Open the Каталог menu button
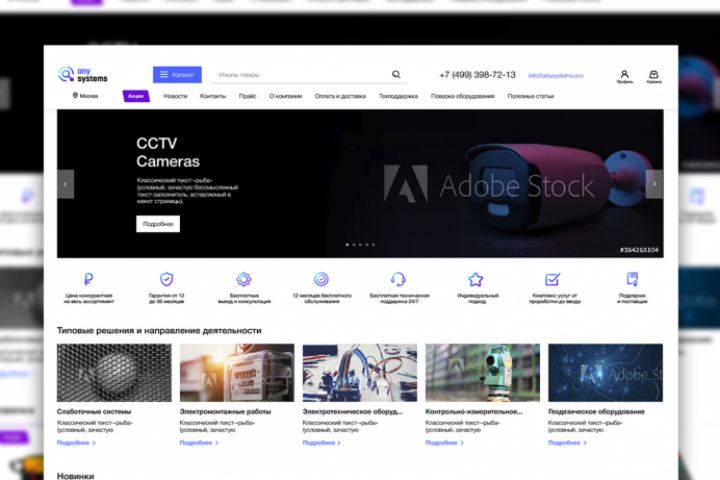The width and height of the screenshot is (720, 480). (x=177, y=74)
